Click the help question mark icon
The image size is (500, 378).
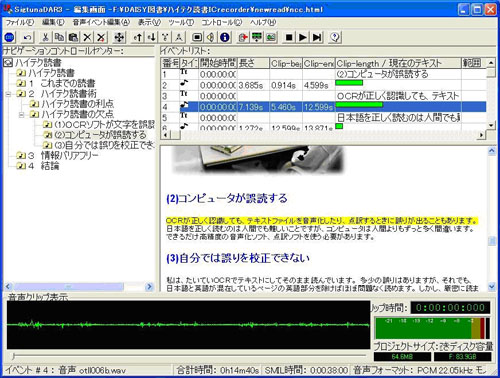335,37
